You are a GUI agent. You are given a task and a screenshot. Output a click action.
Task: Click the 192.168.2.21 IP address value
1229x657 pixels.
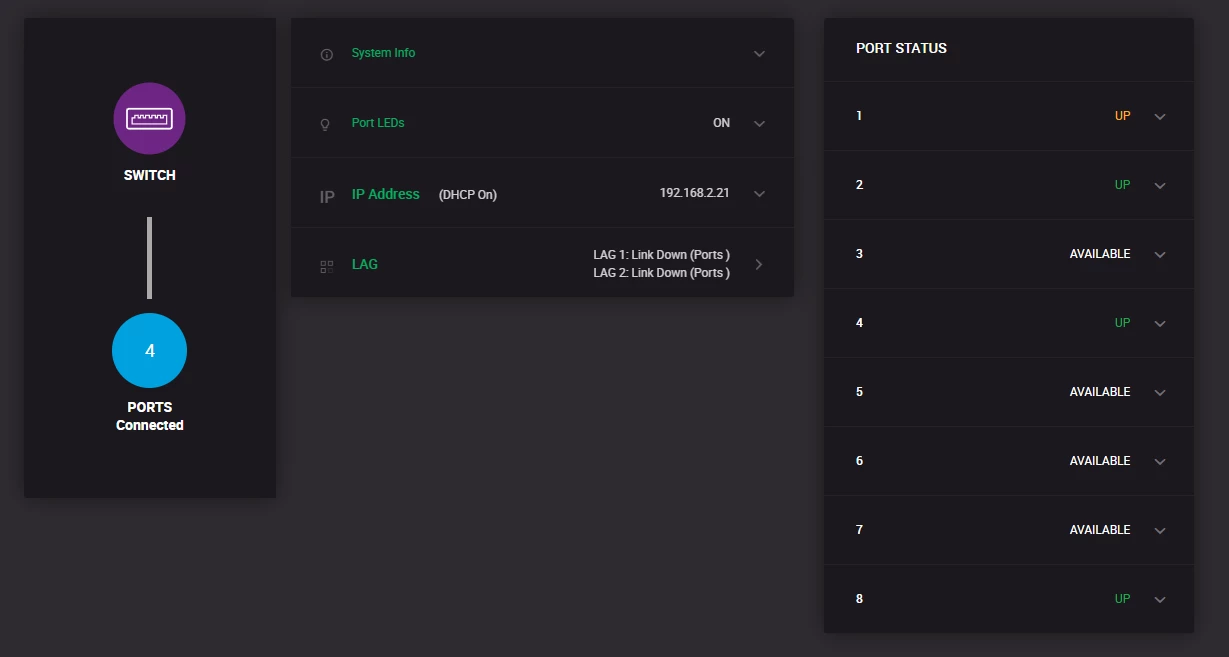pos(694,193)
